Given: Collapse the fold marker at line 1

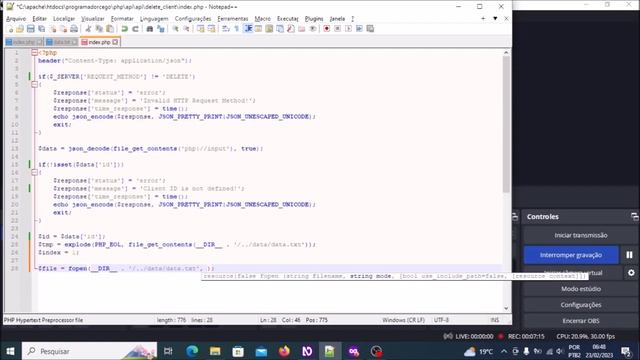Looking at the screenshot, I should [x=34, y=53].
